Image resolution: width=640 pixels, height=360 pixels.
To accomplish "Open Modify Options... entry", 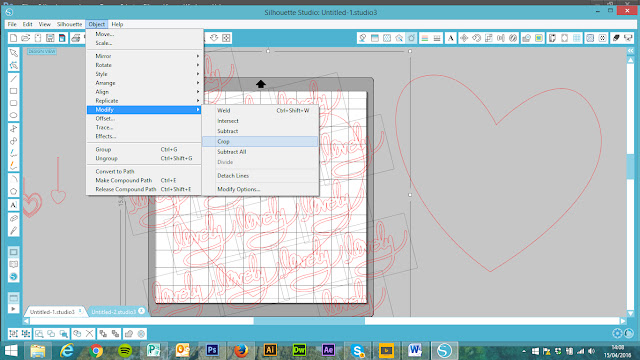I will [238, 189].
